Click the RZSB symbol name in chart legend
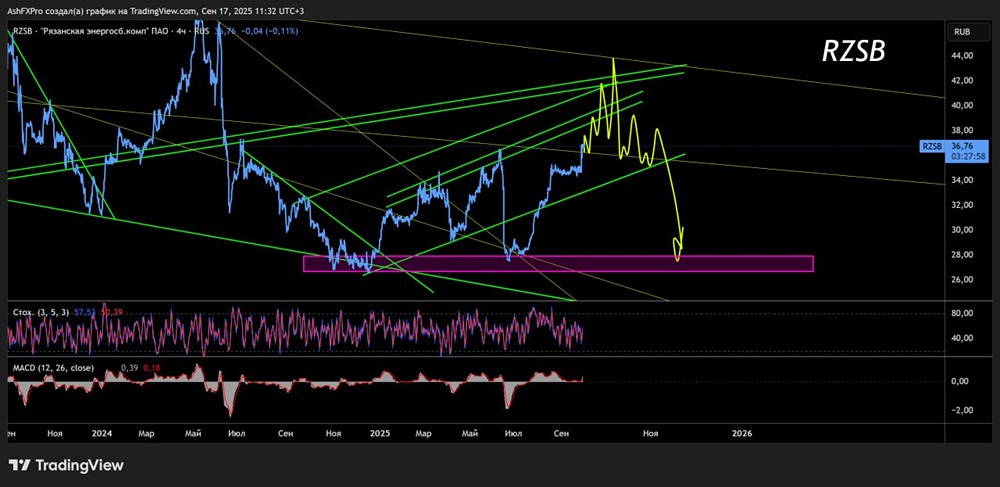Screen dimensions: 1000x487 pos(23,30)
